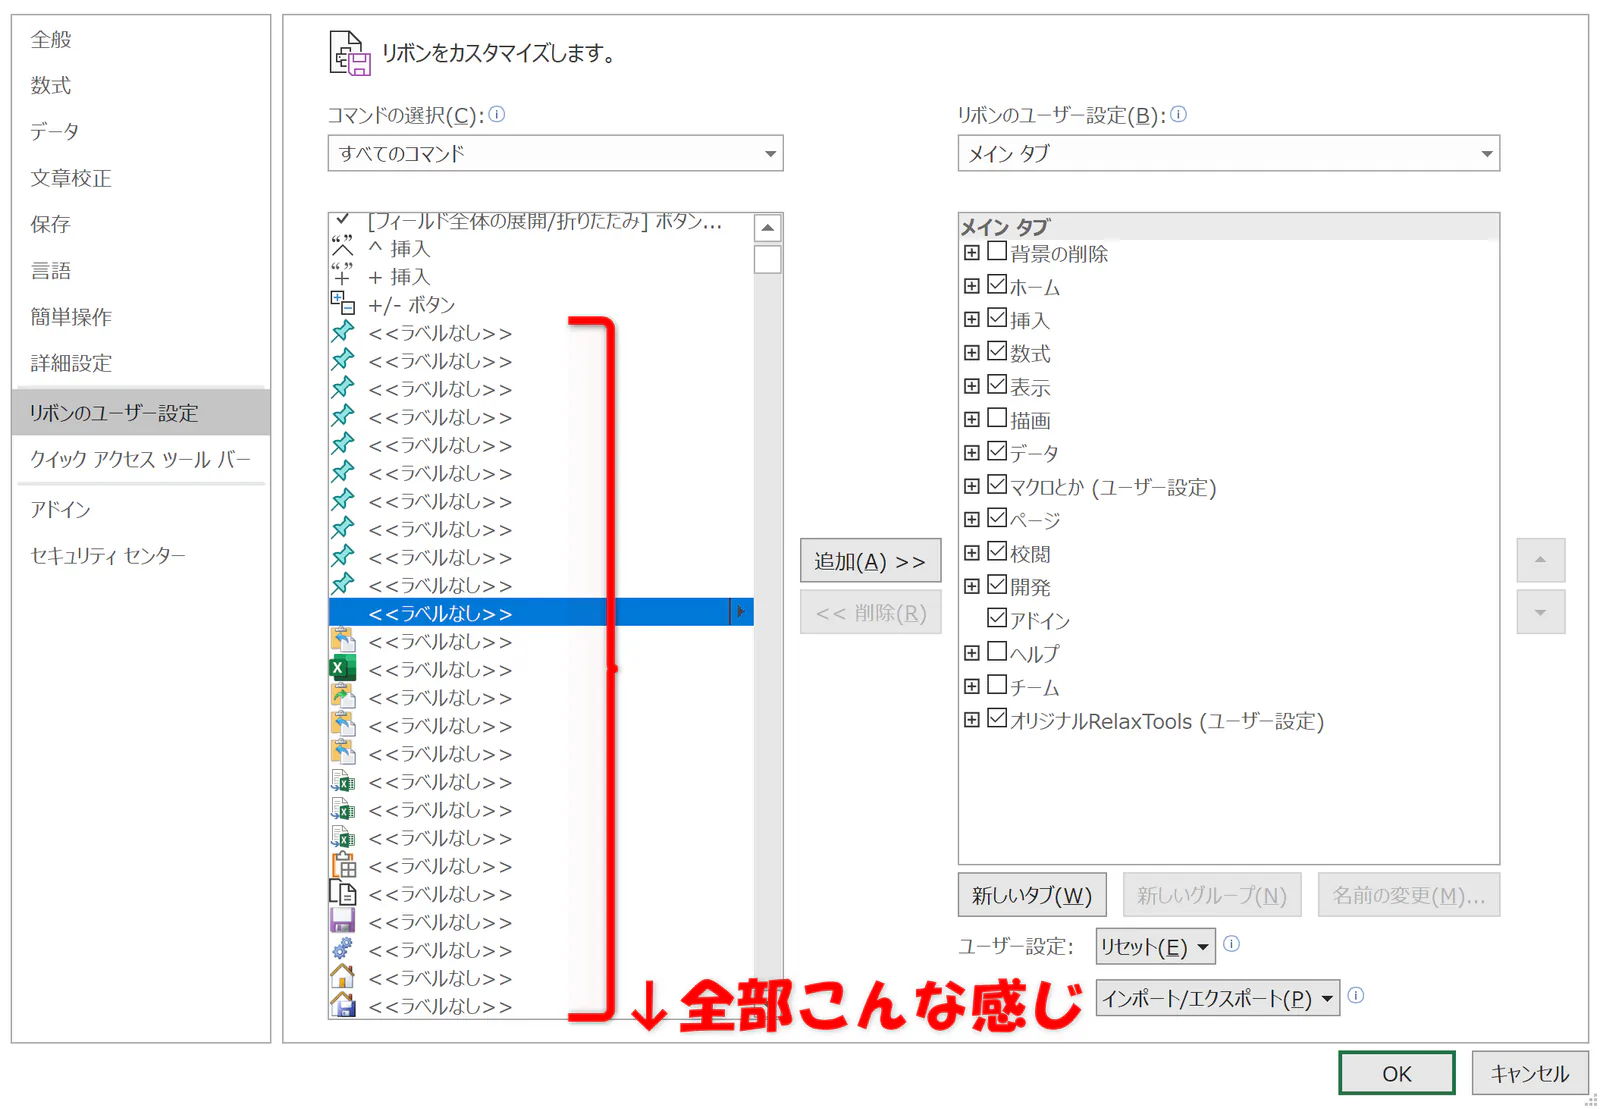The image size is (1600, 1109).
Task: Open the インポート/エクスポート(P) dropdown
Action: (1217, 998)
